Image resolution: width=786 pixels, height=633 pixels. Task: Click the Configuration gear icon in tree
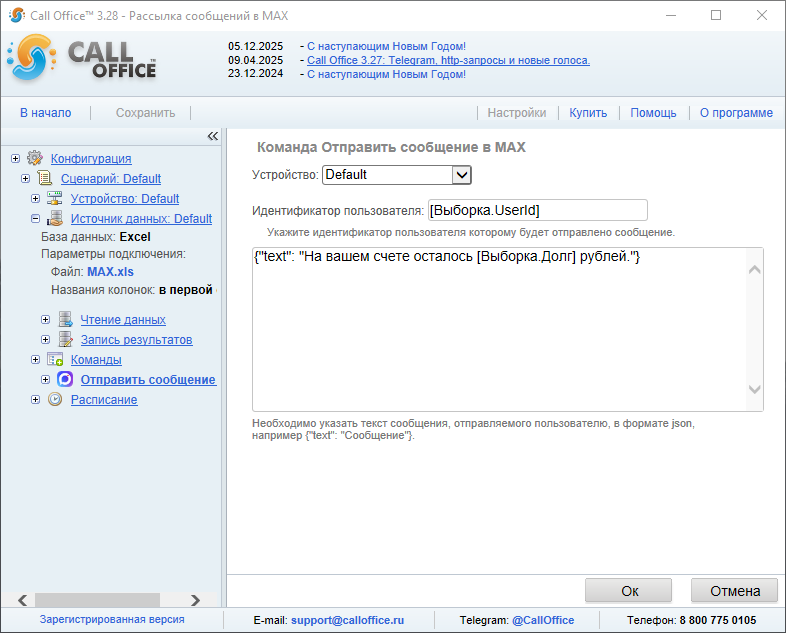[x=35, y=158]
